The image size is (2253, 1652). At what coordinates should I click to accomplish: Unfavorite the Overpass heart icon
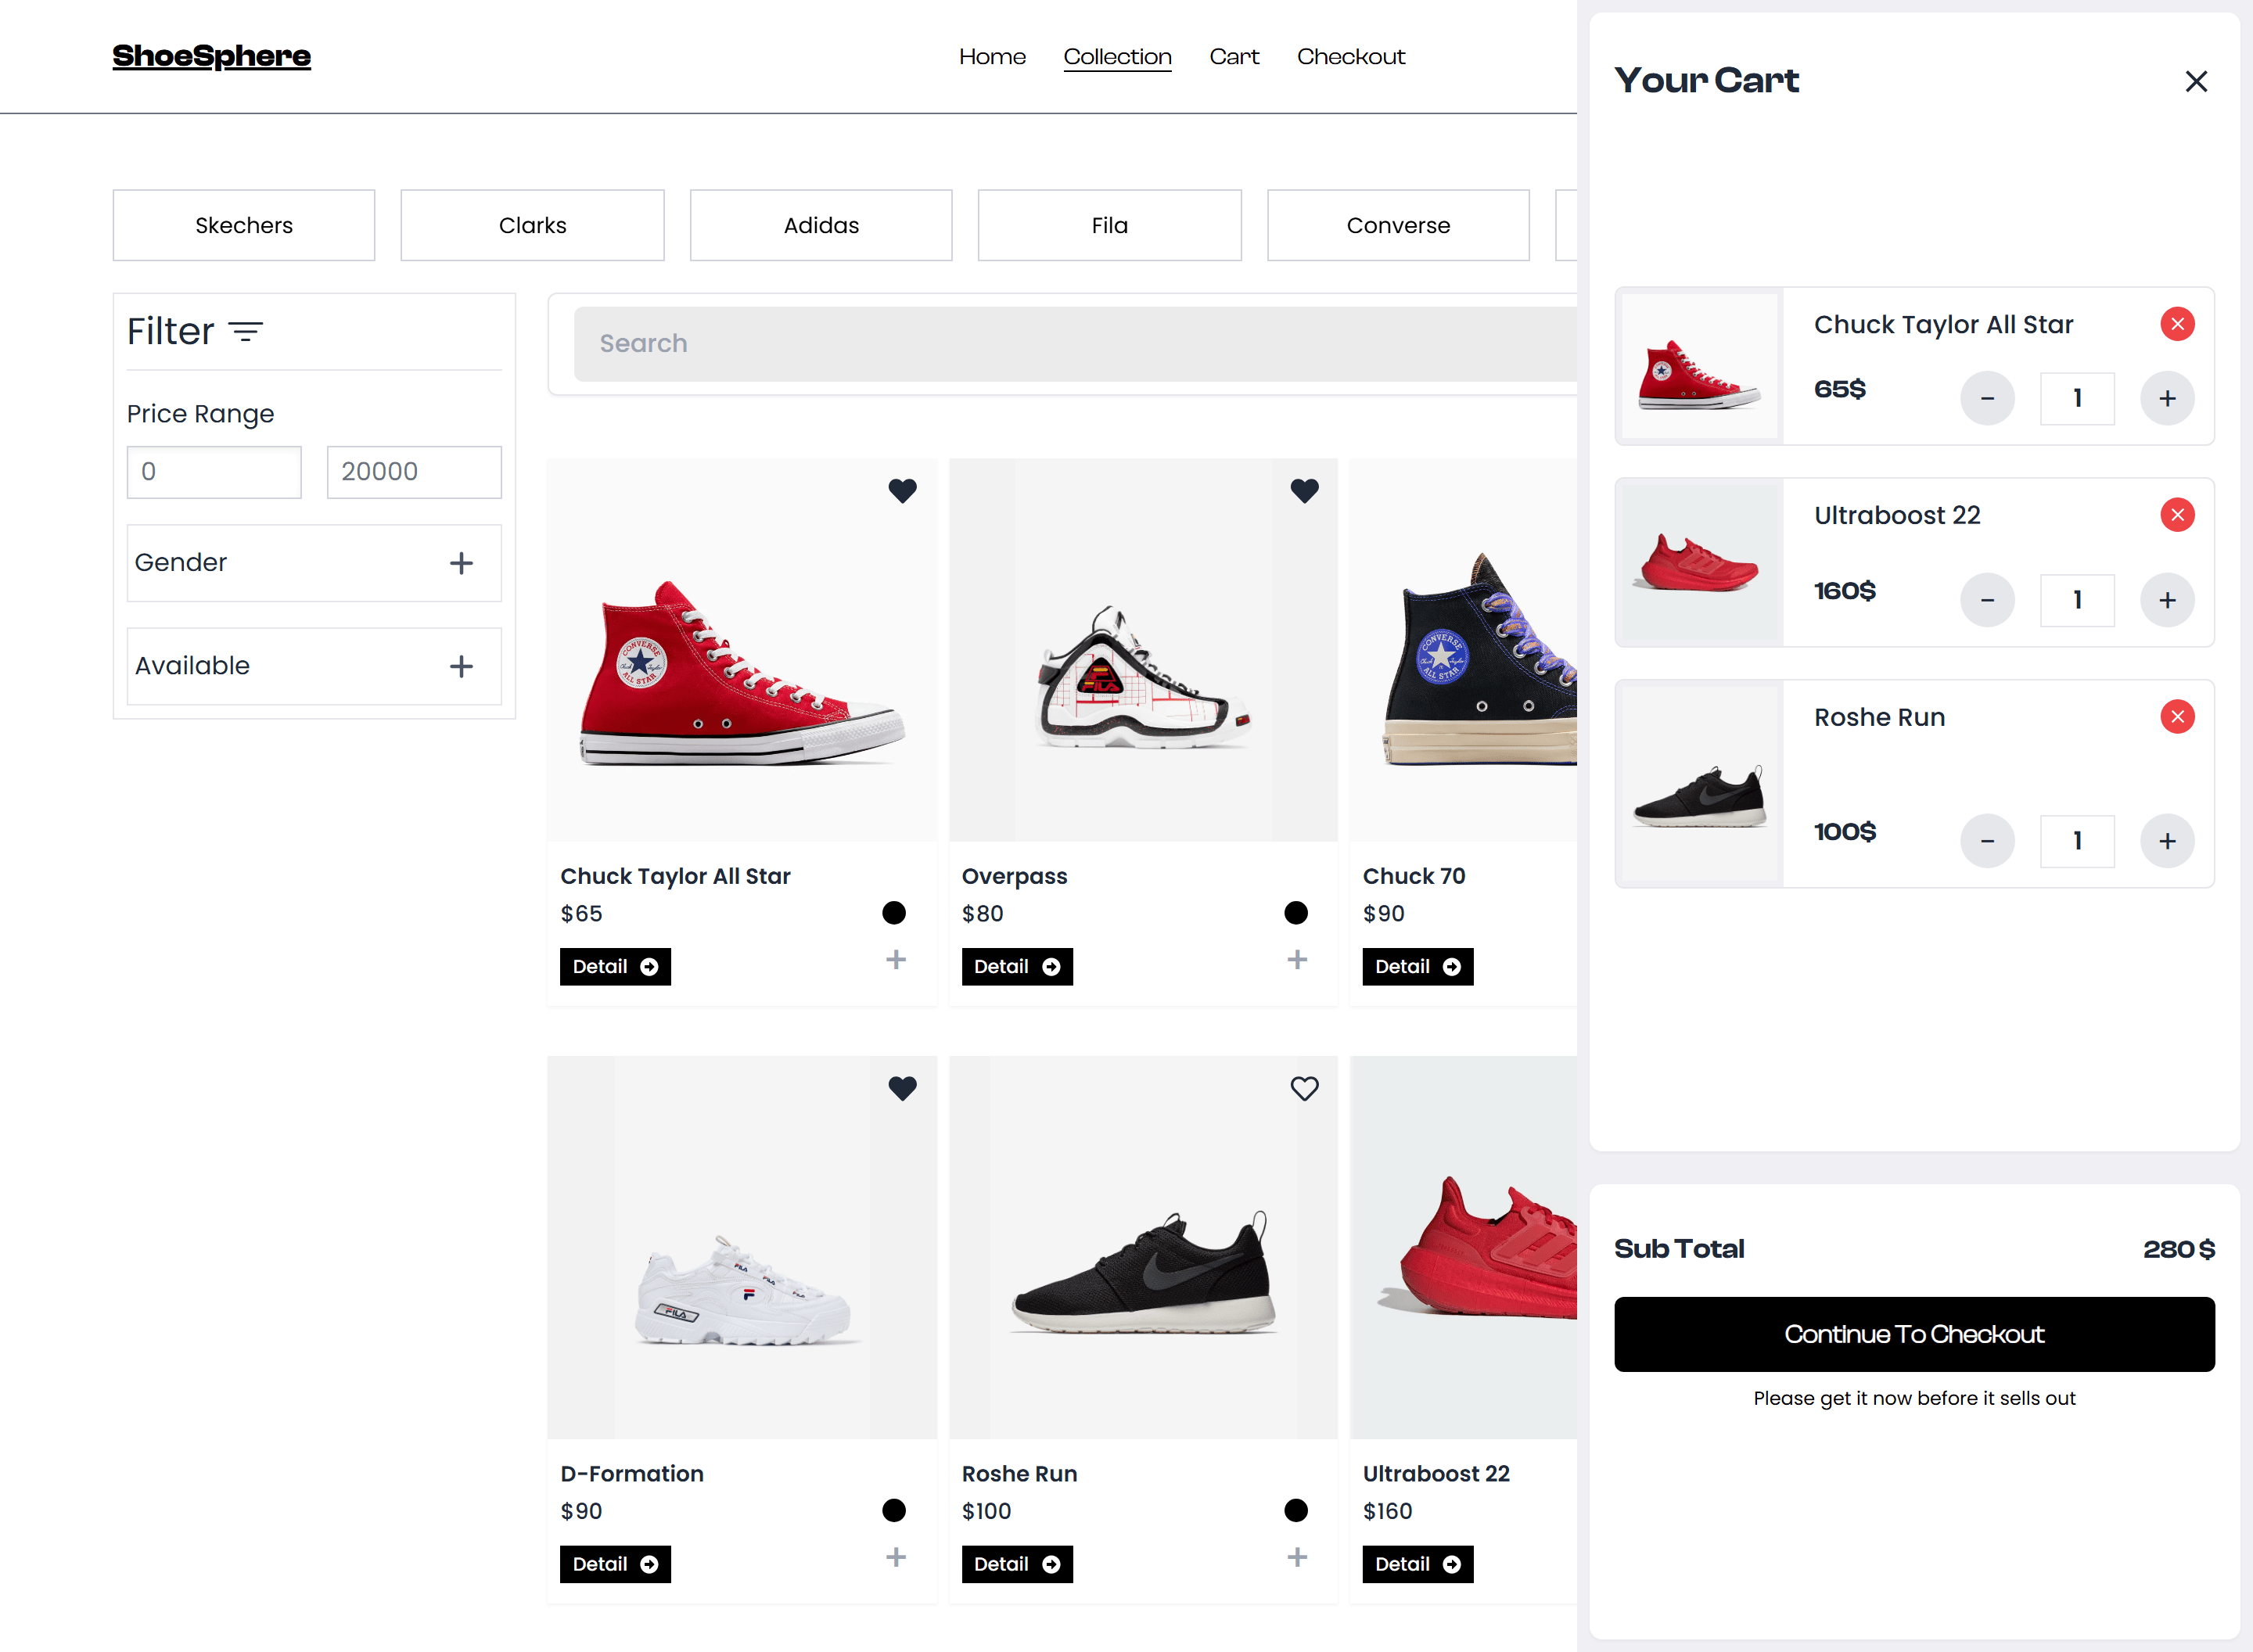pyautogui.click(x=1304, y=491)
